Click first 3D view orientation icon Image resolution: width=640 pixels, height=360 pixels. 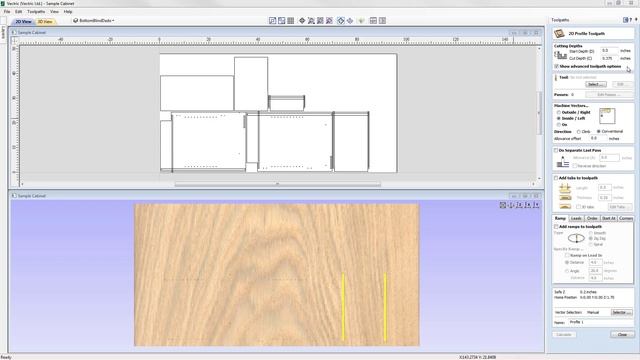point(503,205)
